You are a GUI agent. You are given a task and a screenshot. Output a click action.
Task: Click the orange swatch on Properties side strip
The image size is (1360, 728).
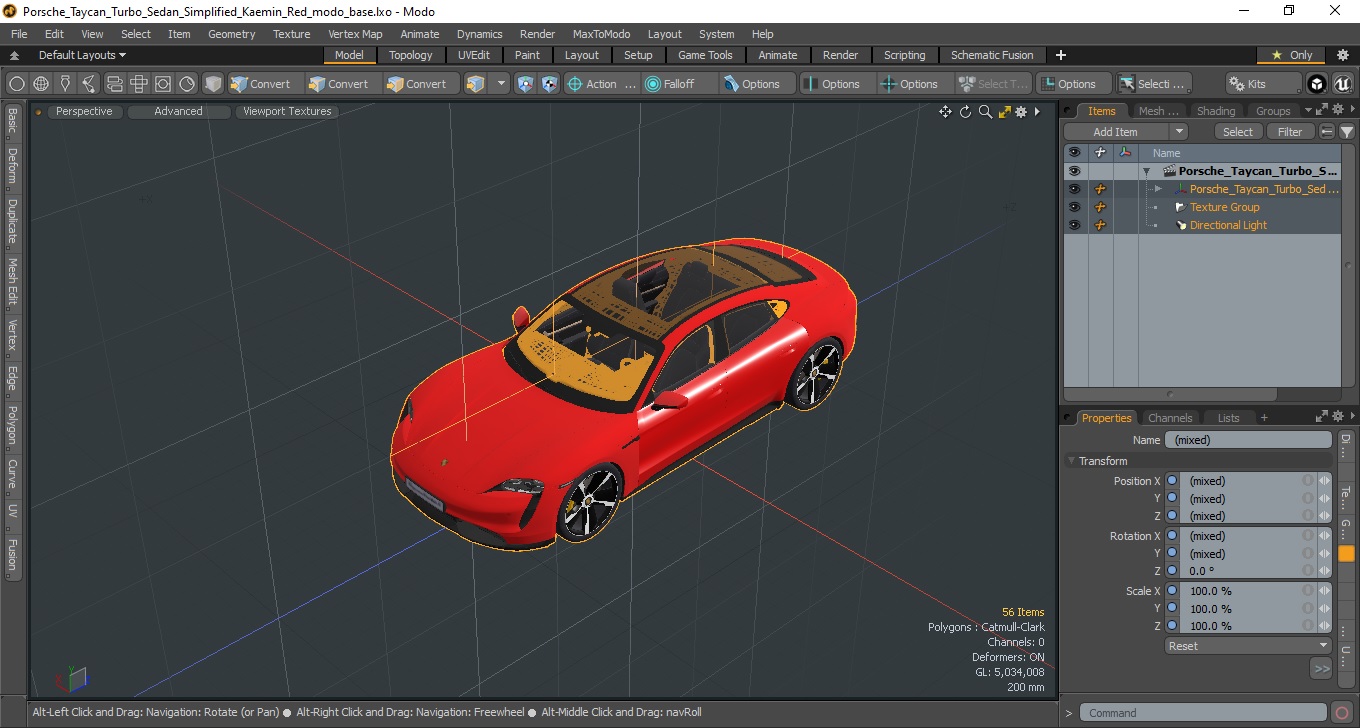tap(1346, 554)
